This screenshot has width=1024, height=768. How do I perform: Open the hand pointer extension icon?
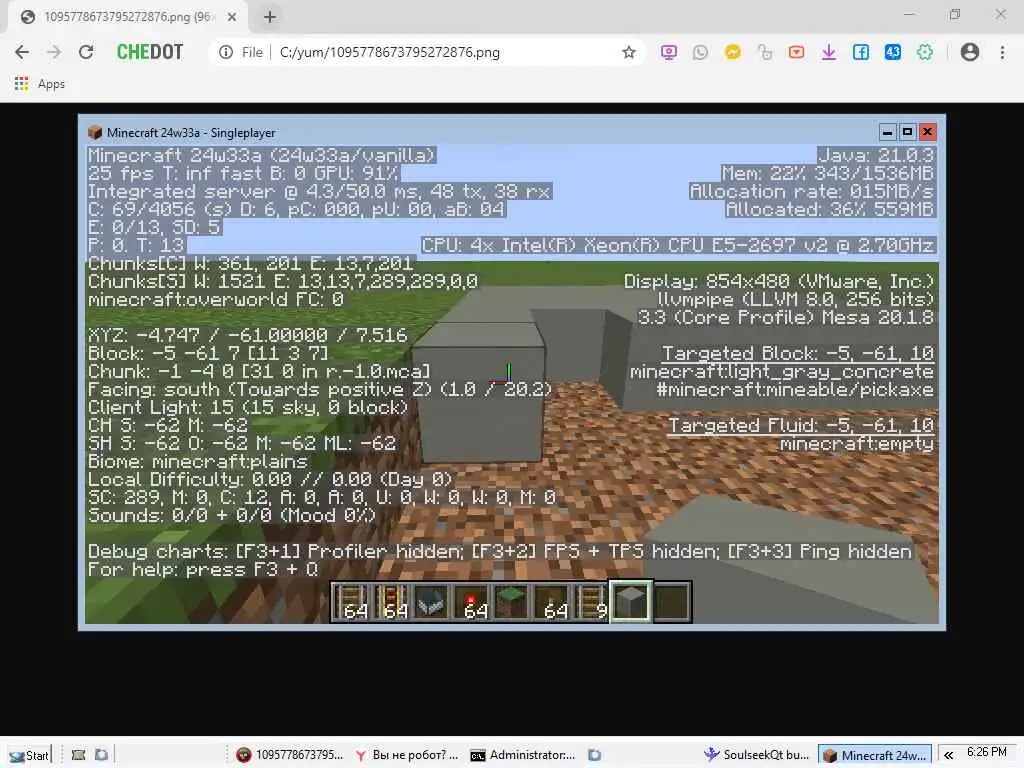click(x=764, y=52)
